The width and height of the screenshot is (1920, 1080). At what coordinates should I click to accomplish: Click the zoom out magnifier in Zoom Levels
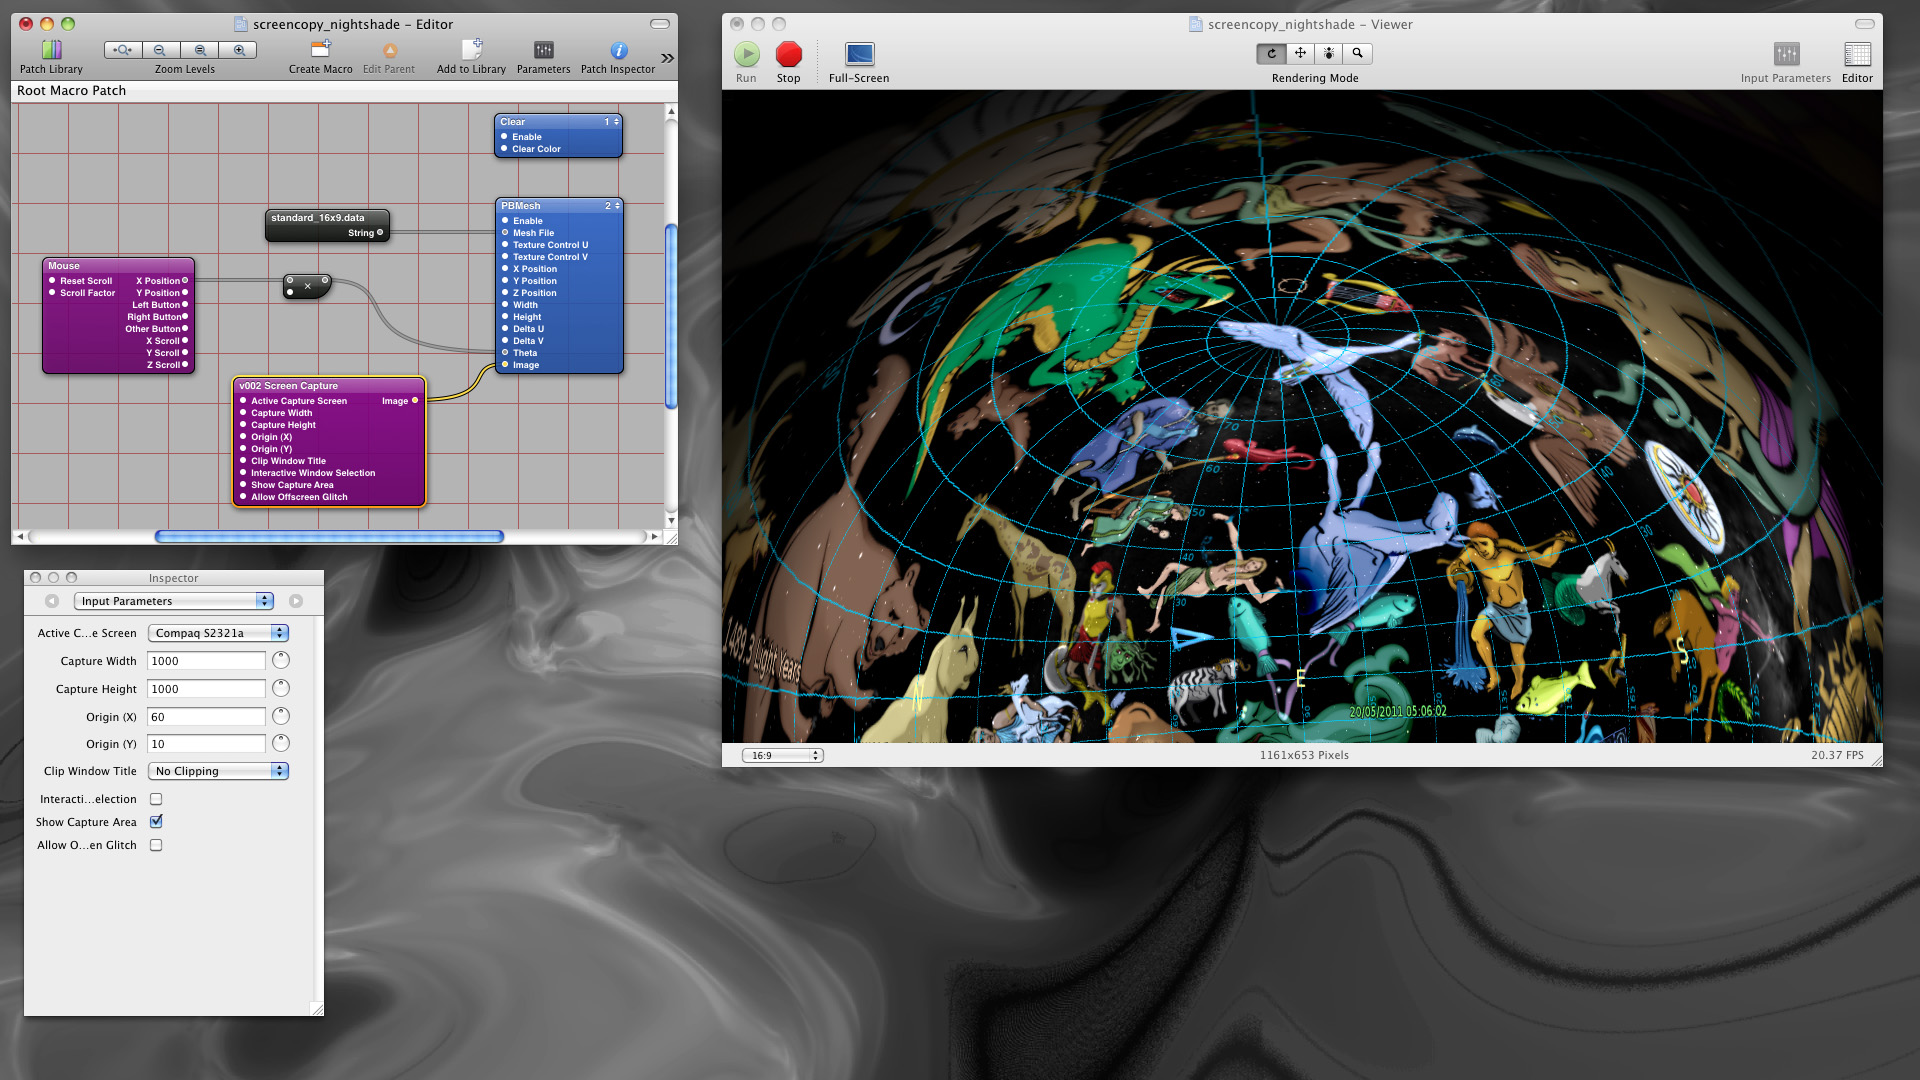160,50
